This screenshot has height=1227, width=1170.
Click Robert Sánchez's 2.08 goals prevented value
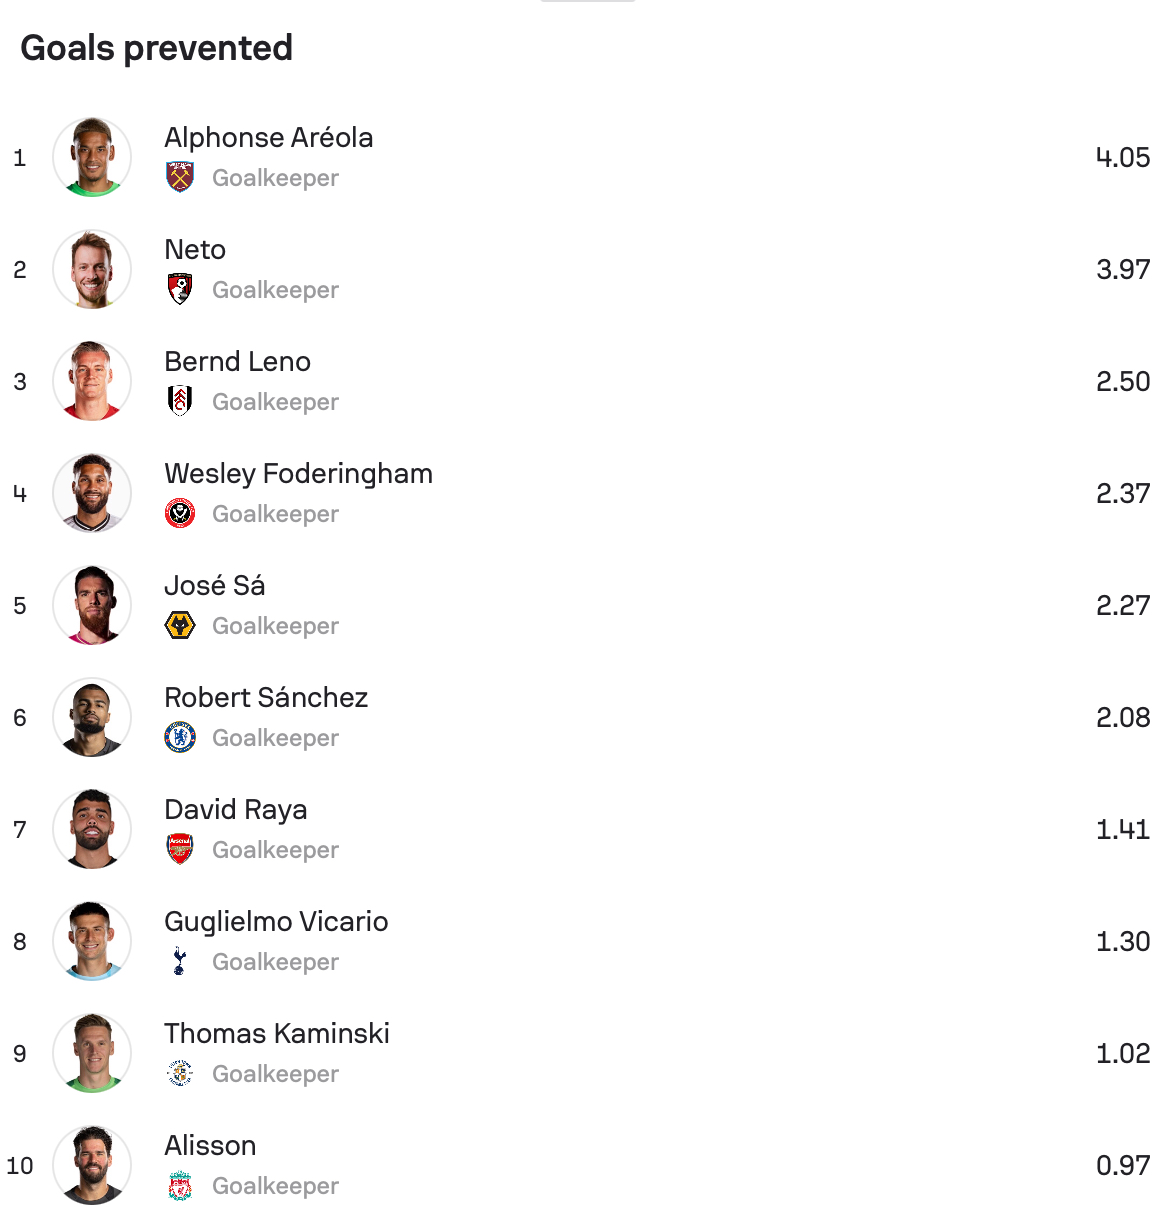point(1123,717)
